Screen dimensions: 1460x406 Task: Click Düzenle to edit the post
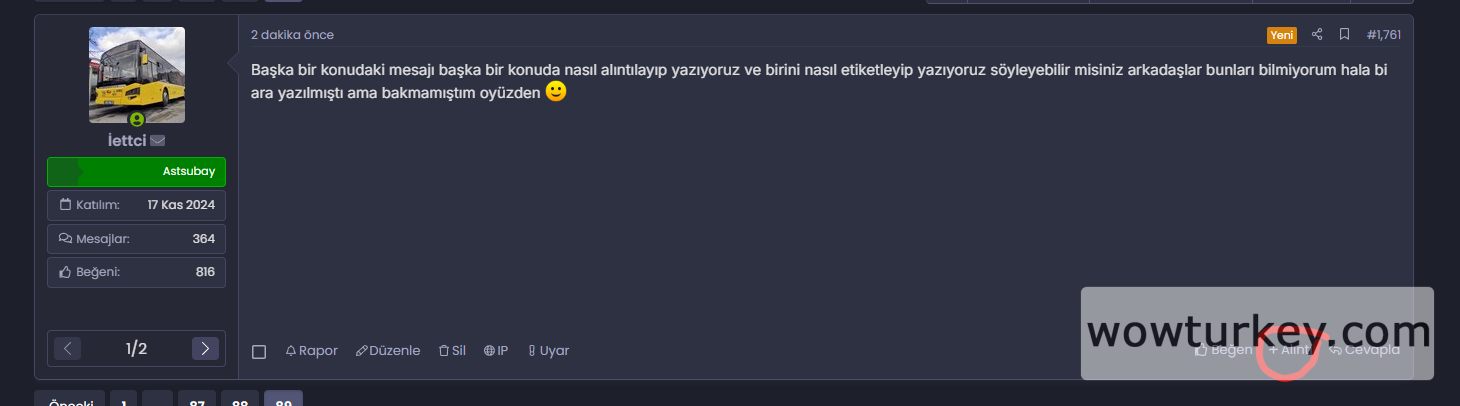388,351
